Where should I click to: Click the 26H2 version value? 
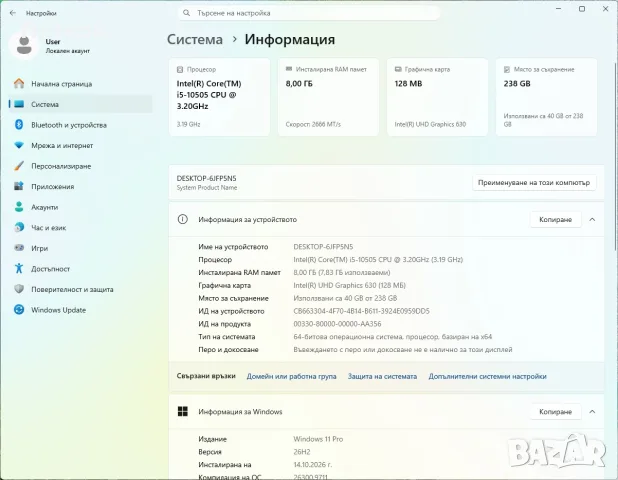302,452
